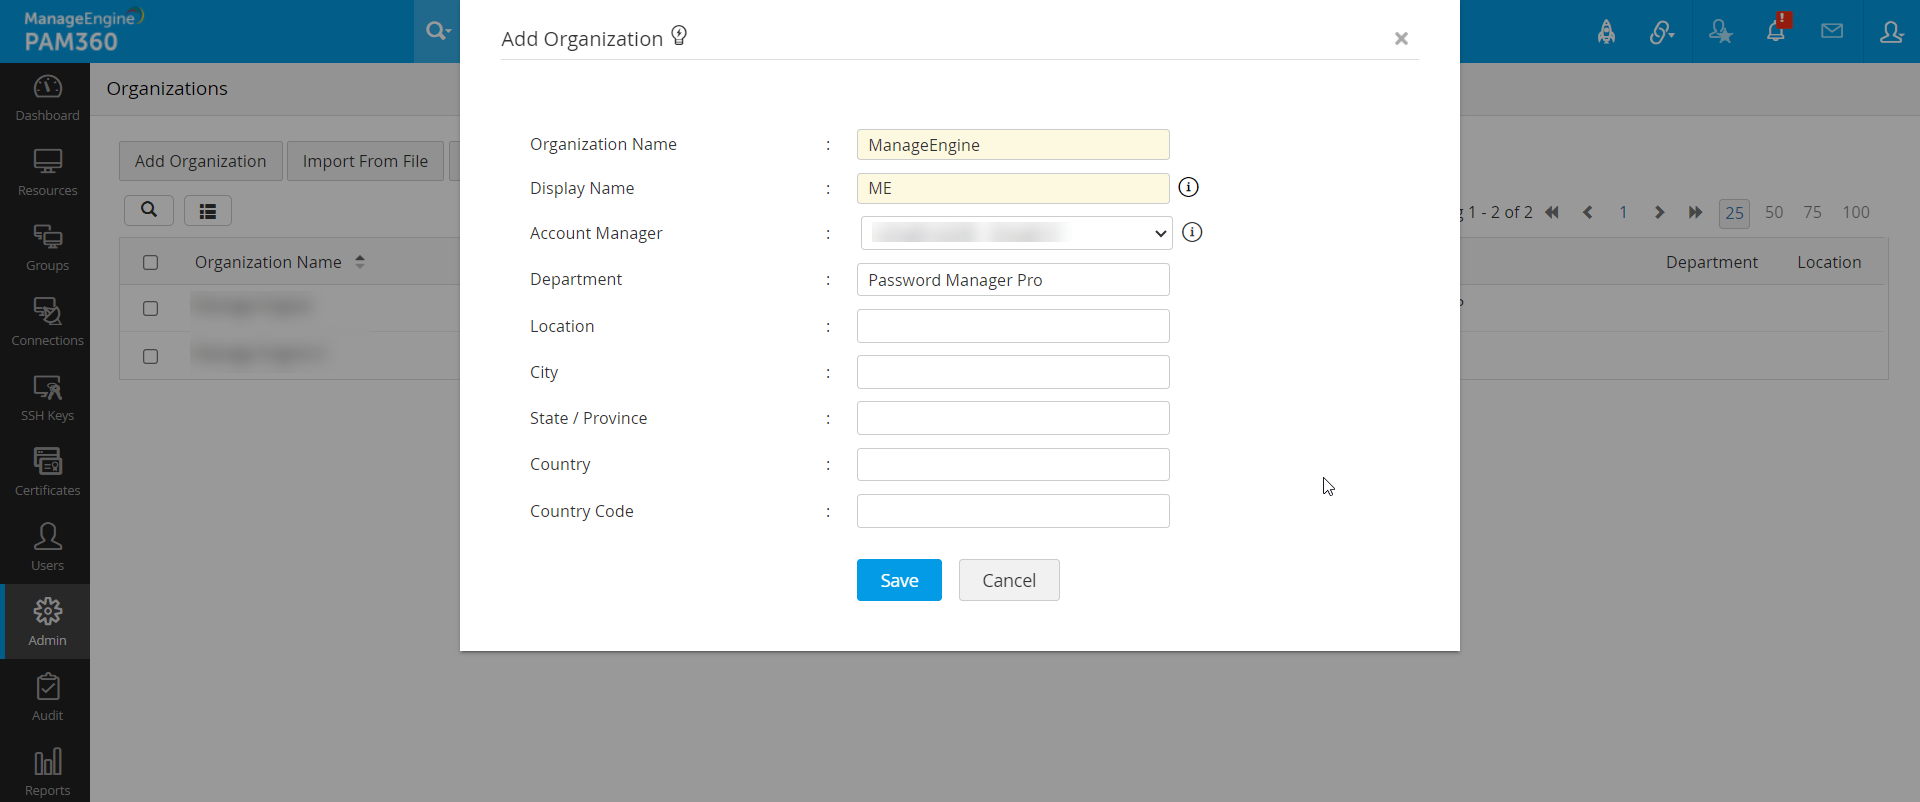This screenshot has width=1920, height=802.
Task: Show 100 rows per page
Action: pyautogui.click(x=1856, y=212)
